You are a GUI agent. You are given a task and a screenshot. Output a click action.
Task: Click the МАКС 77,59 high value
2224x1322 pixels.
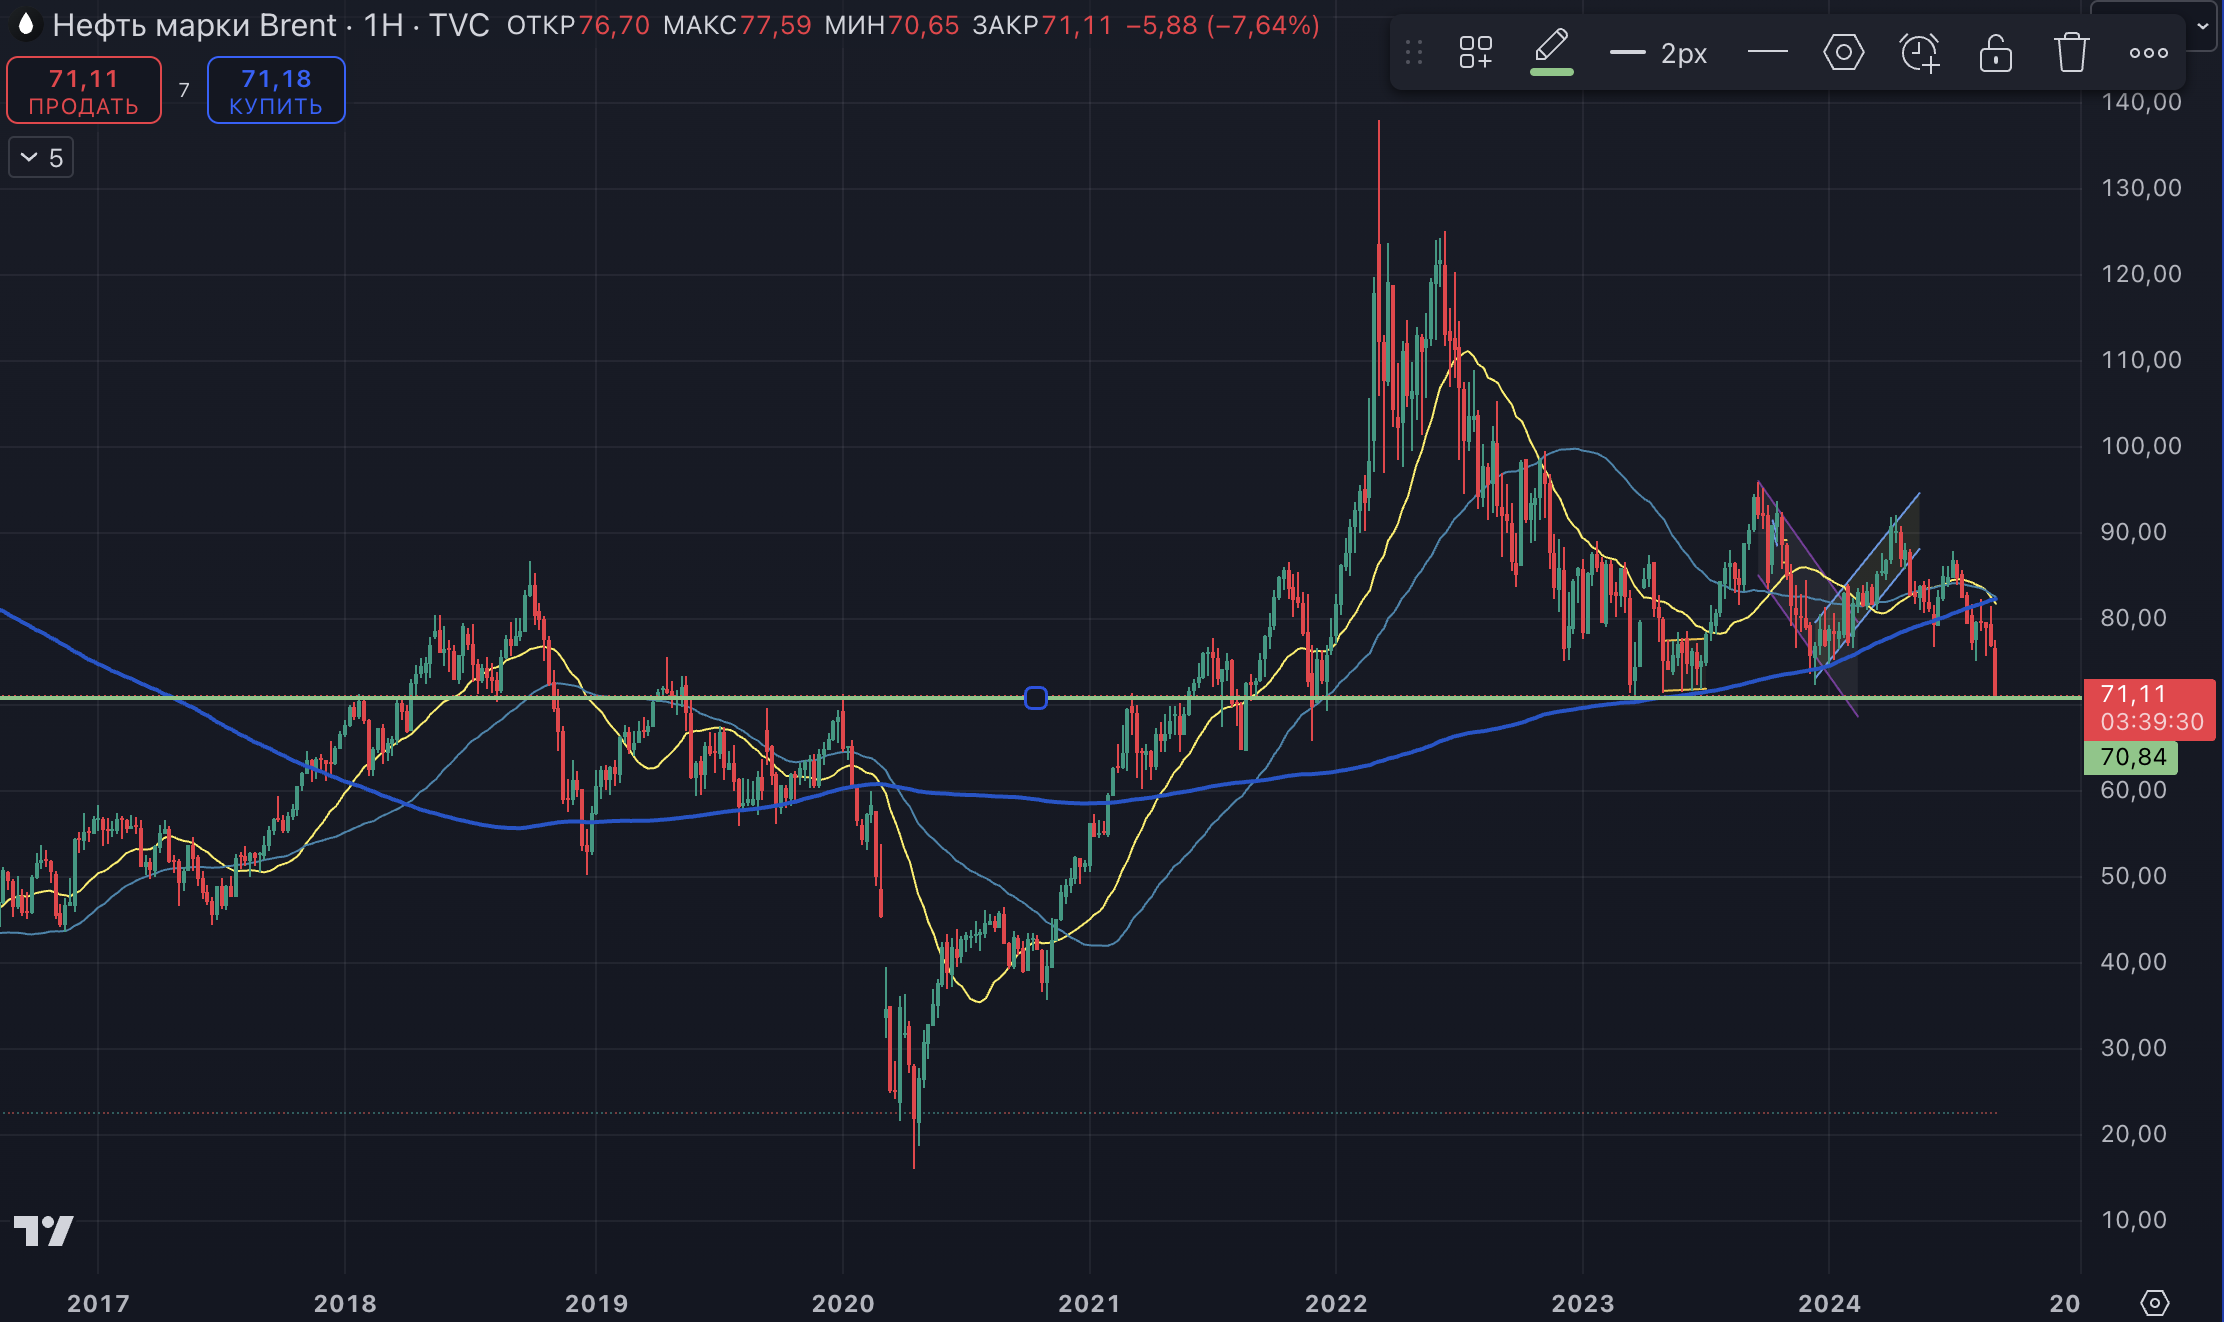pos(737,25)
